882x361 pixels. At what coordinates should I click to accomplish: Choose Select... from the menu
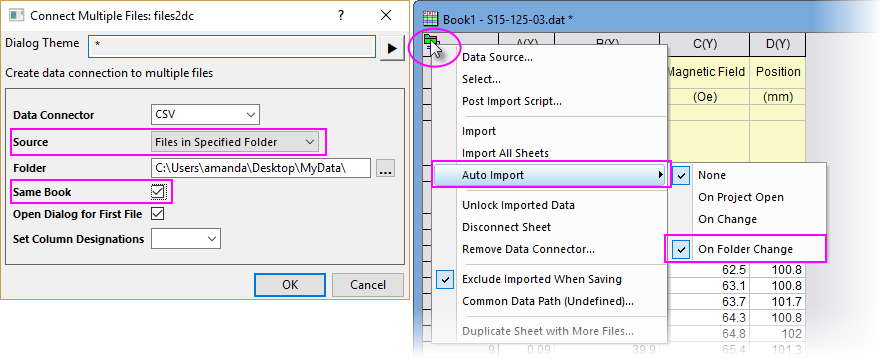pyautogui.click(x=482, y=79)
